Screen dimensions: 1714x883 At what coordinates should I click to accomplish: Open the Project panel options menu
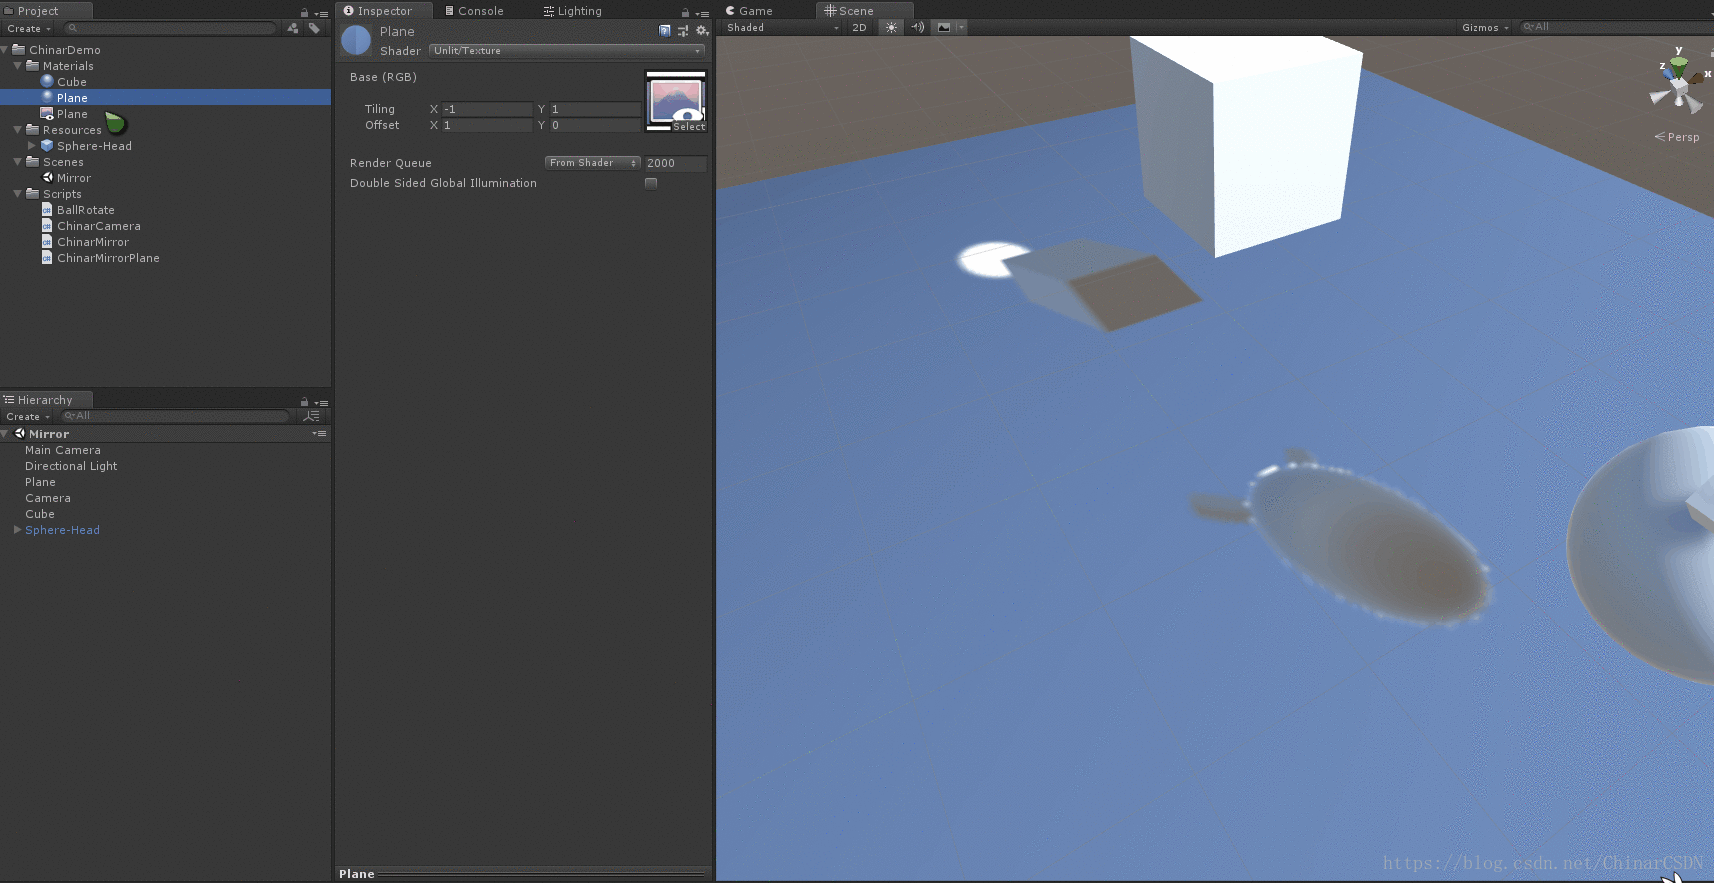tap(321, 13)
